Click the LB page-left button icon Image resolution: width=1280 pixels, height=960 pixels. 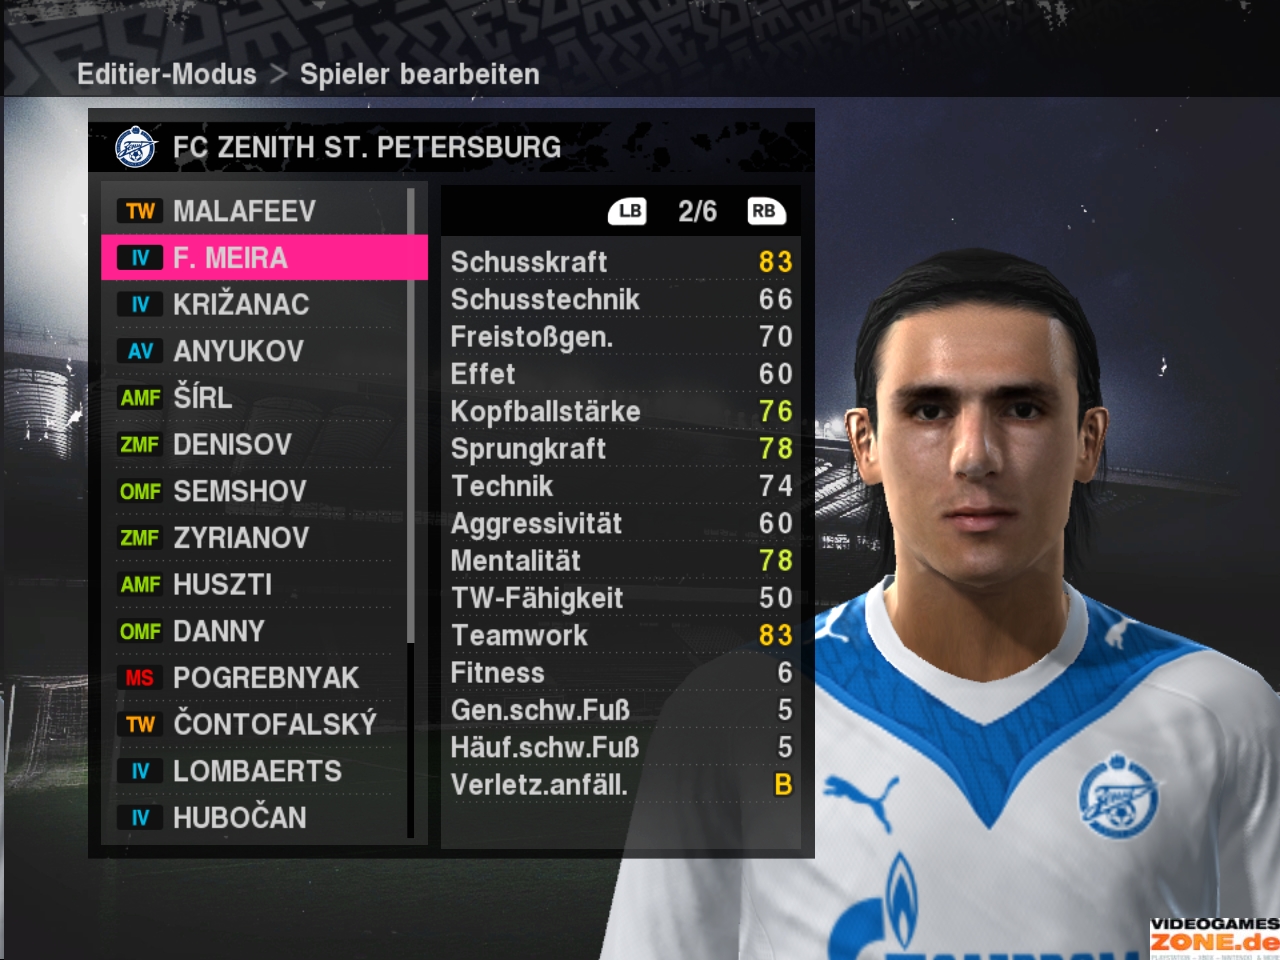628,211
